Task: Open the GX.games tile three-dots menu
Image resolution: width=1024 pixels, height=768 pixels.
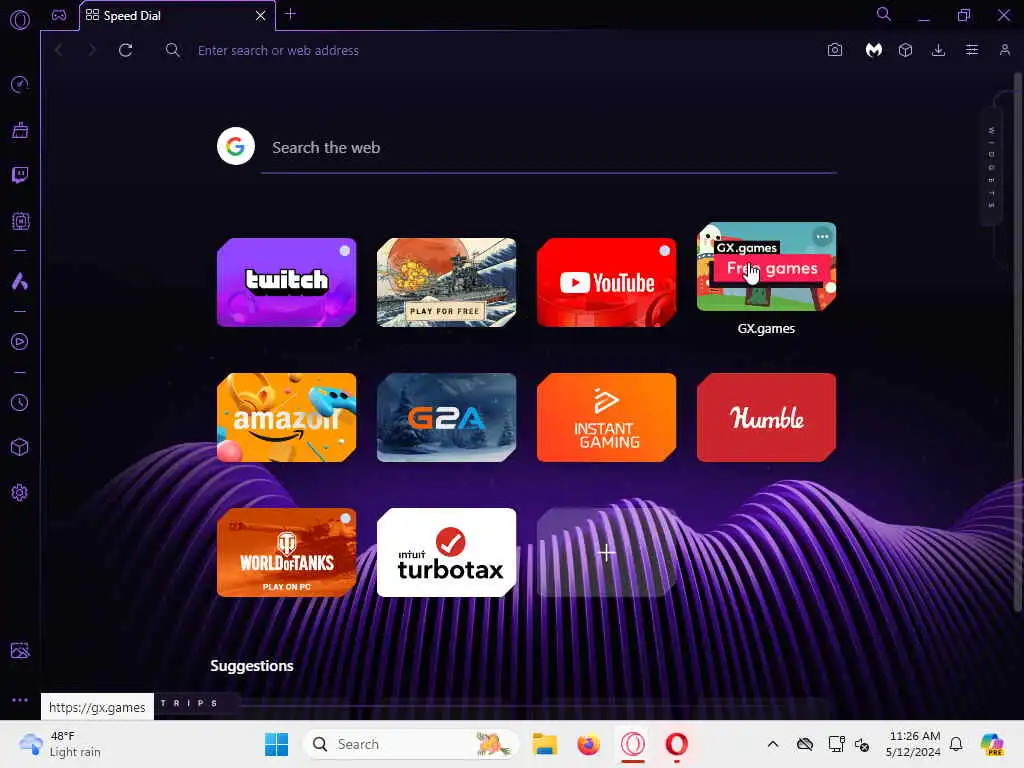Action: point(822,236)
